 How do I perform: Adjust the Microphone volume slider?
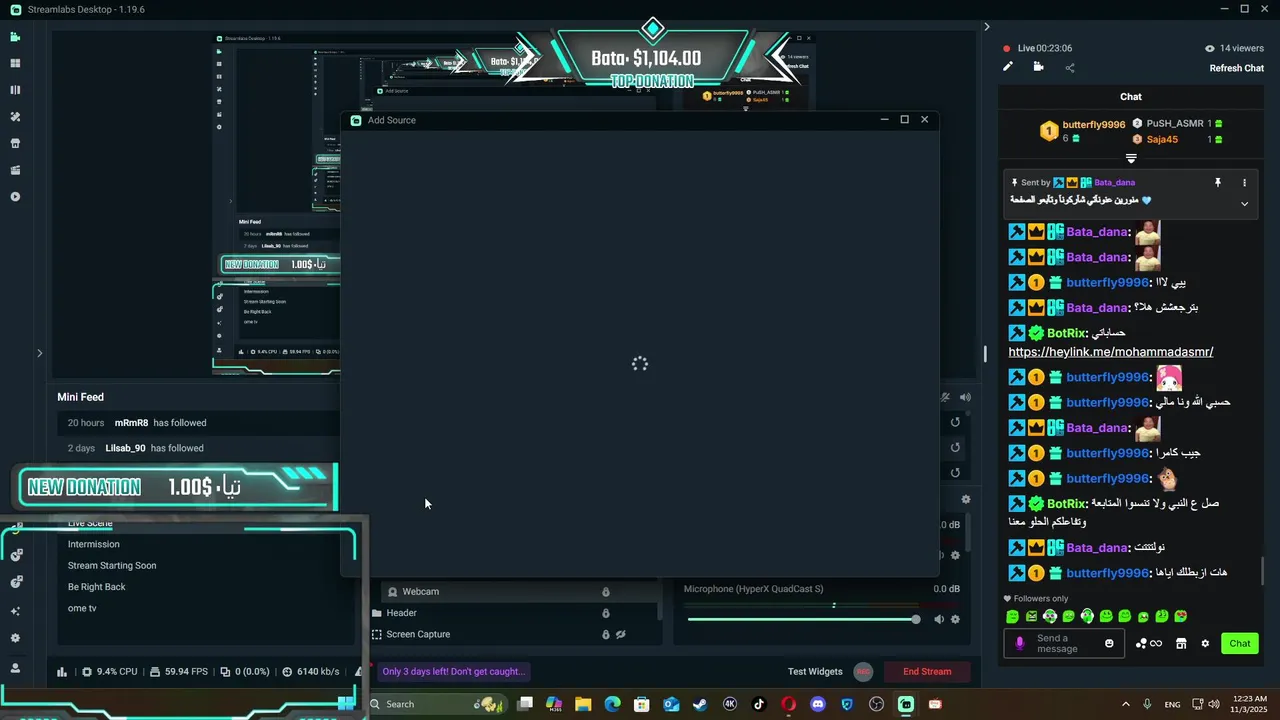click(x=803, y=619)
